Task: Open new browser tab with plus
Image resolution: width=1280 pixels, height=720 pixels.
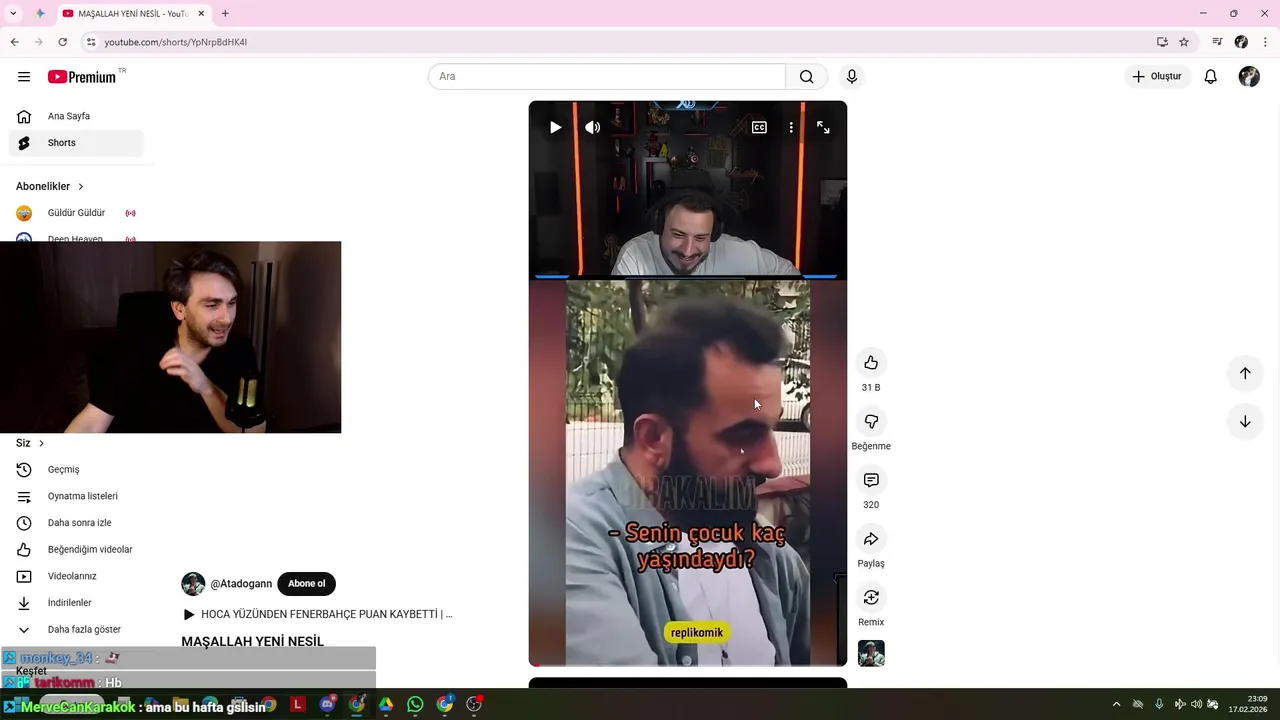Action: [225, 14]
